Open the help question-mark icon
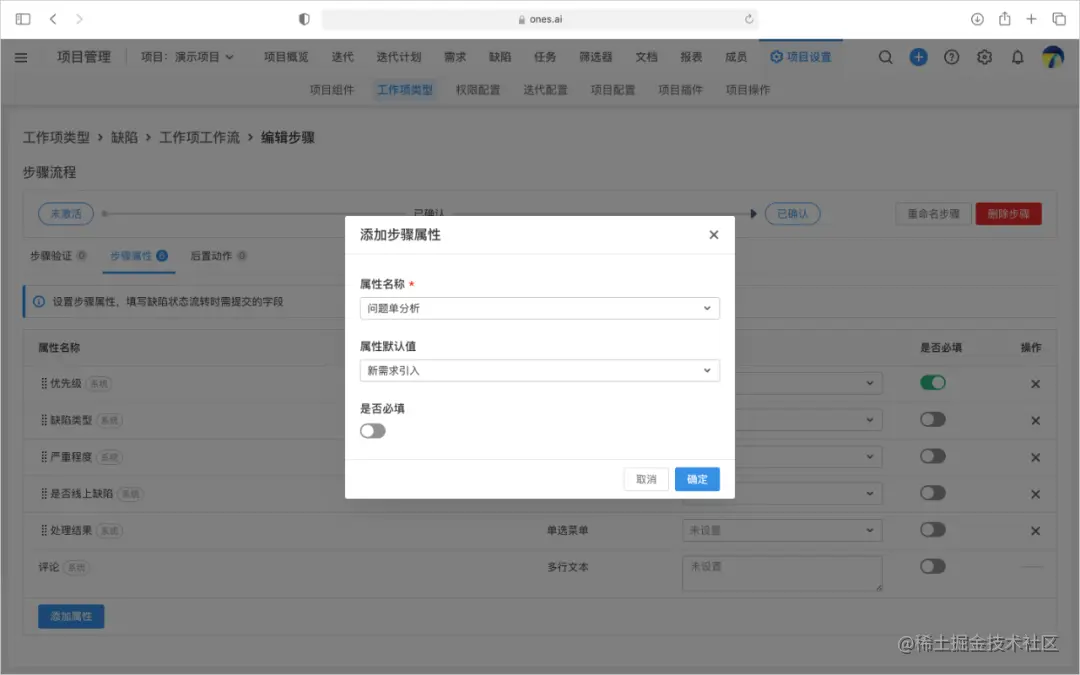Viewport: 1080px width, 675px height. 951,57
